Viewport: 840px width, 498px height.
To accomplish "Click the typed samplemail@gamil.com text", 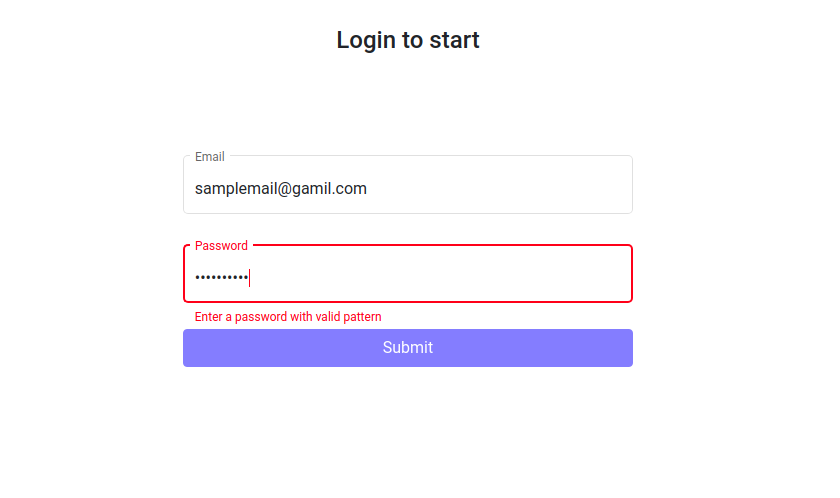I will point(281,188).
